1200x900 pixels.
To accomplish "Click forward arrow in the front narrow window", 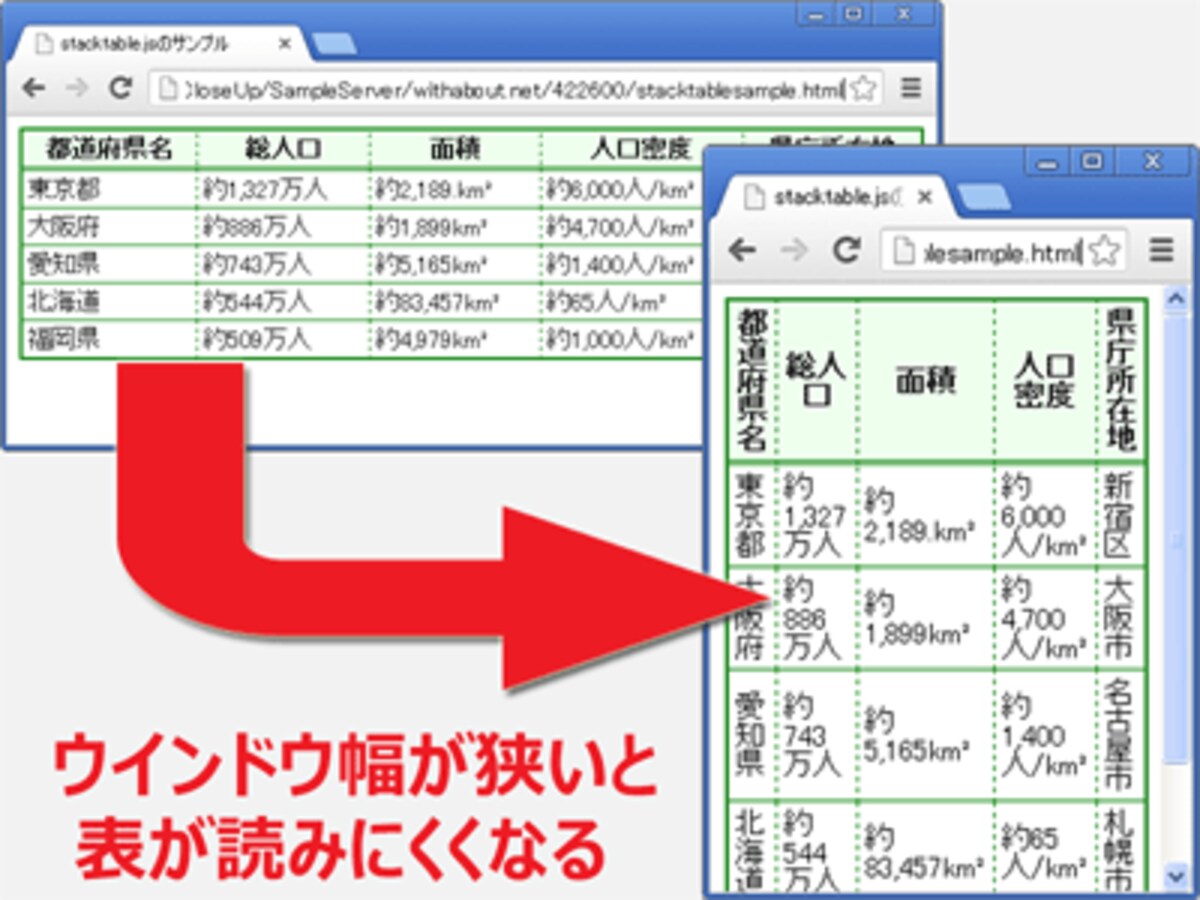I will pyautogui.click(x=794, y=250).
